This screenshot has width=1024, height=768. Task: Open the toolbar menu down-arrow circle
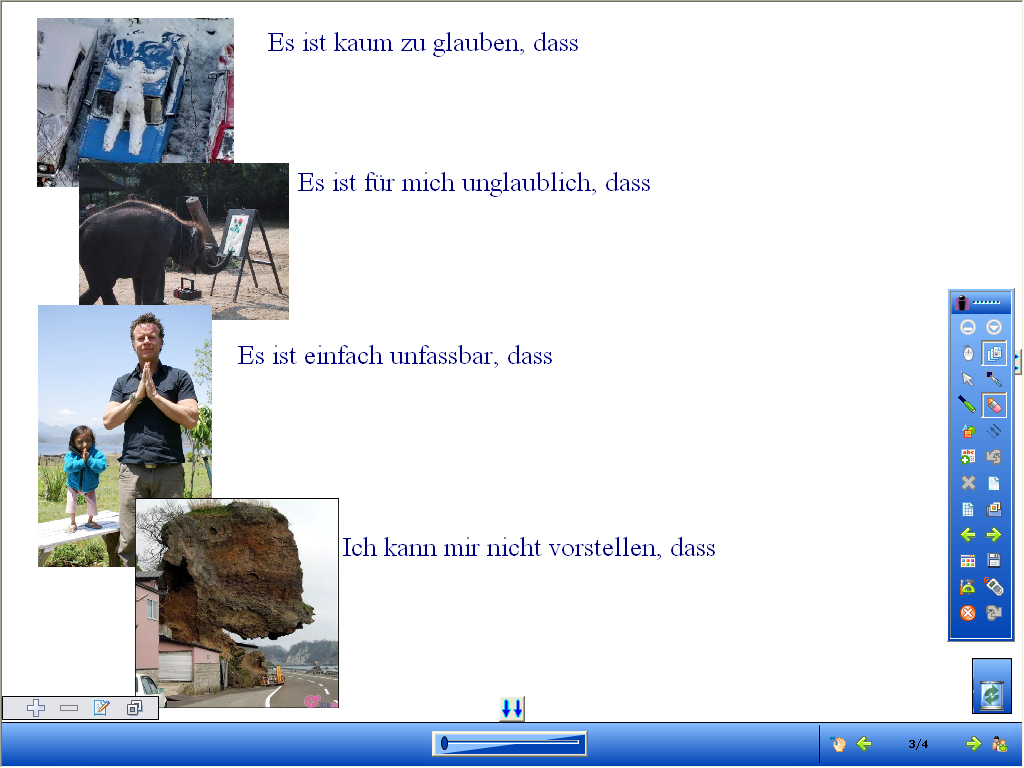point(994,327)
